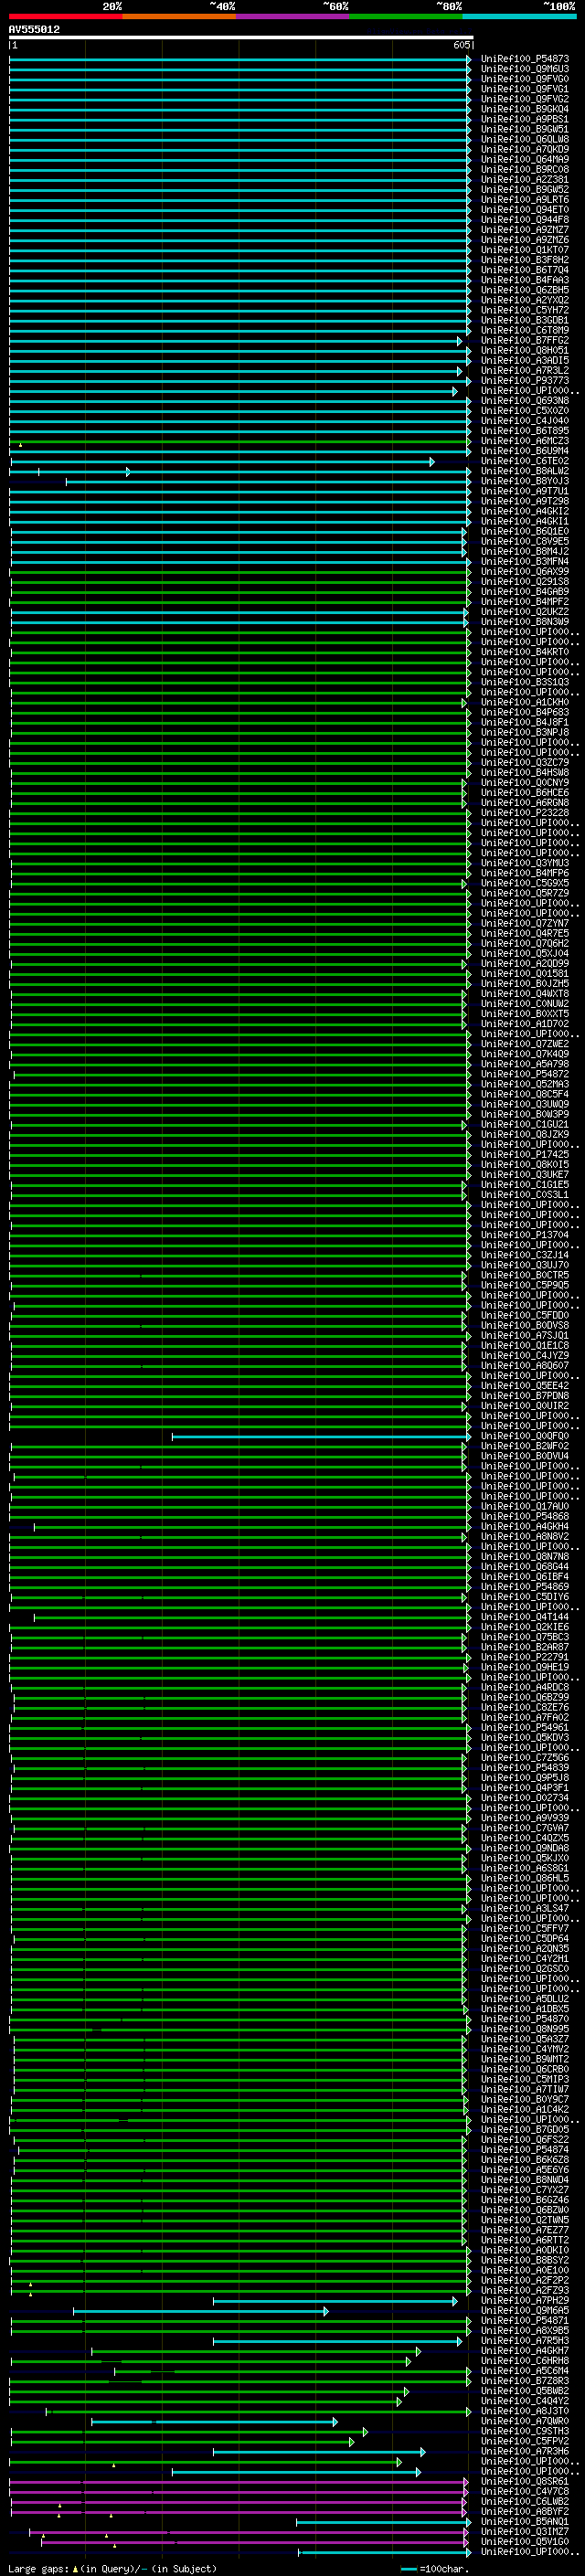
Task: Click hit label UniRef100_B9RC08
Action: click(524, 169)
